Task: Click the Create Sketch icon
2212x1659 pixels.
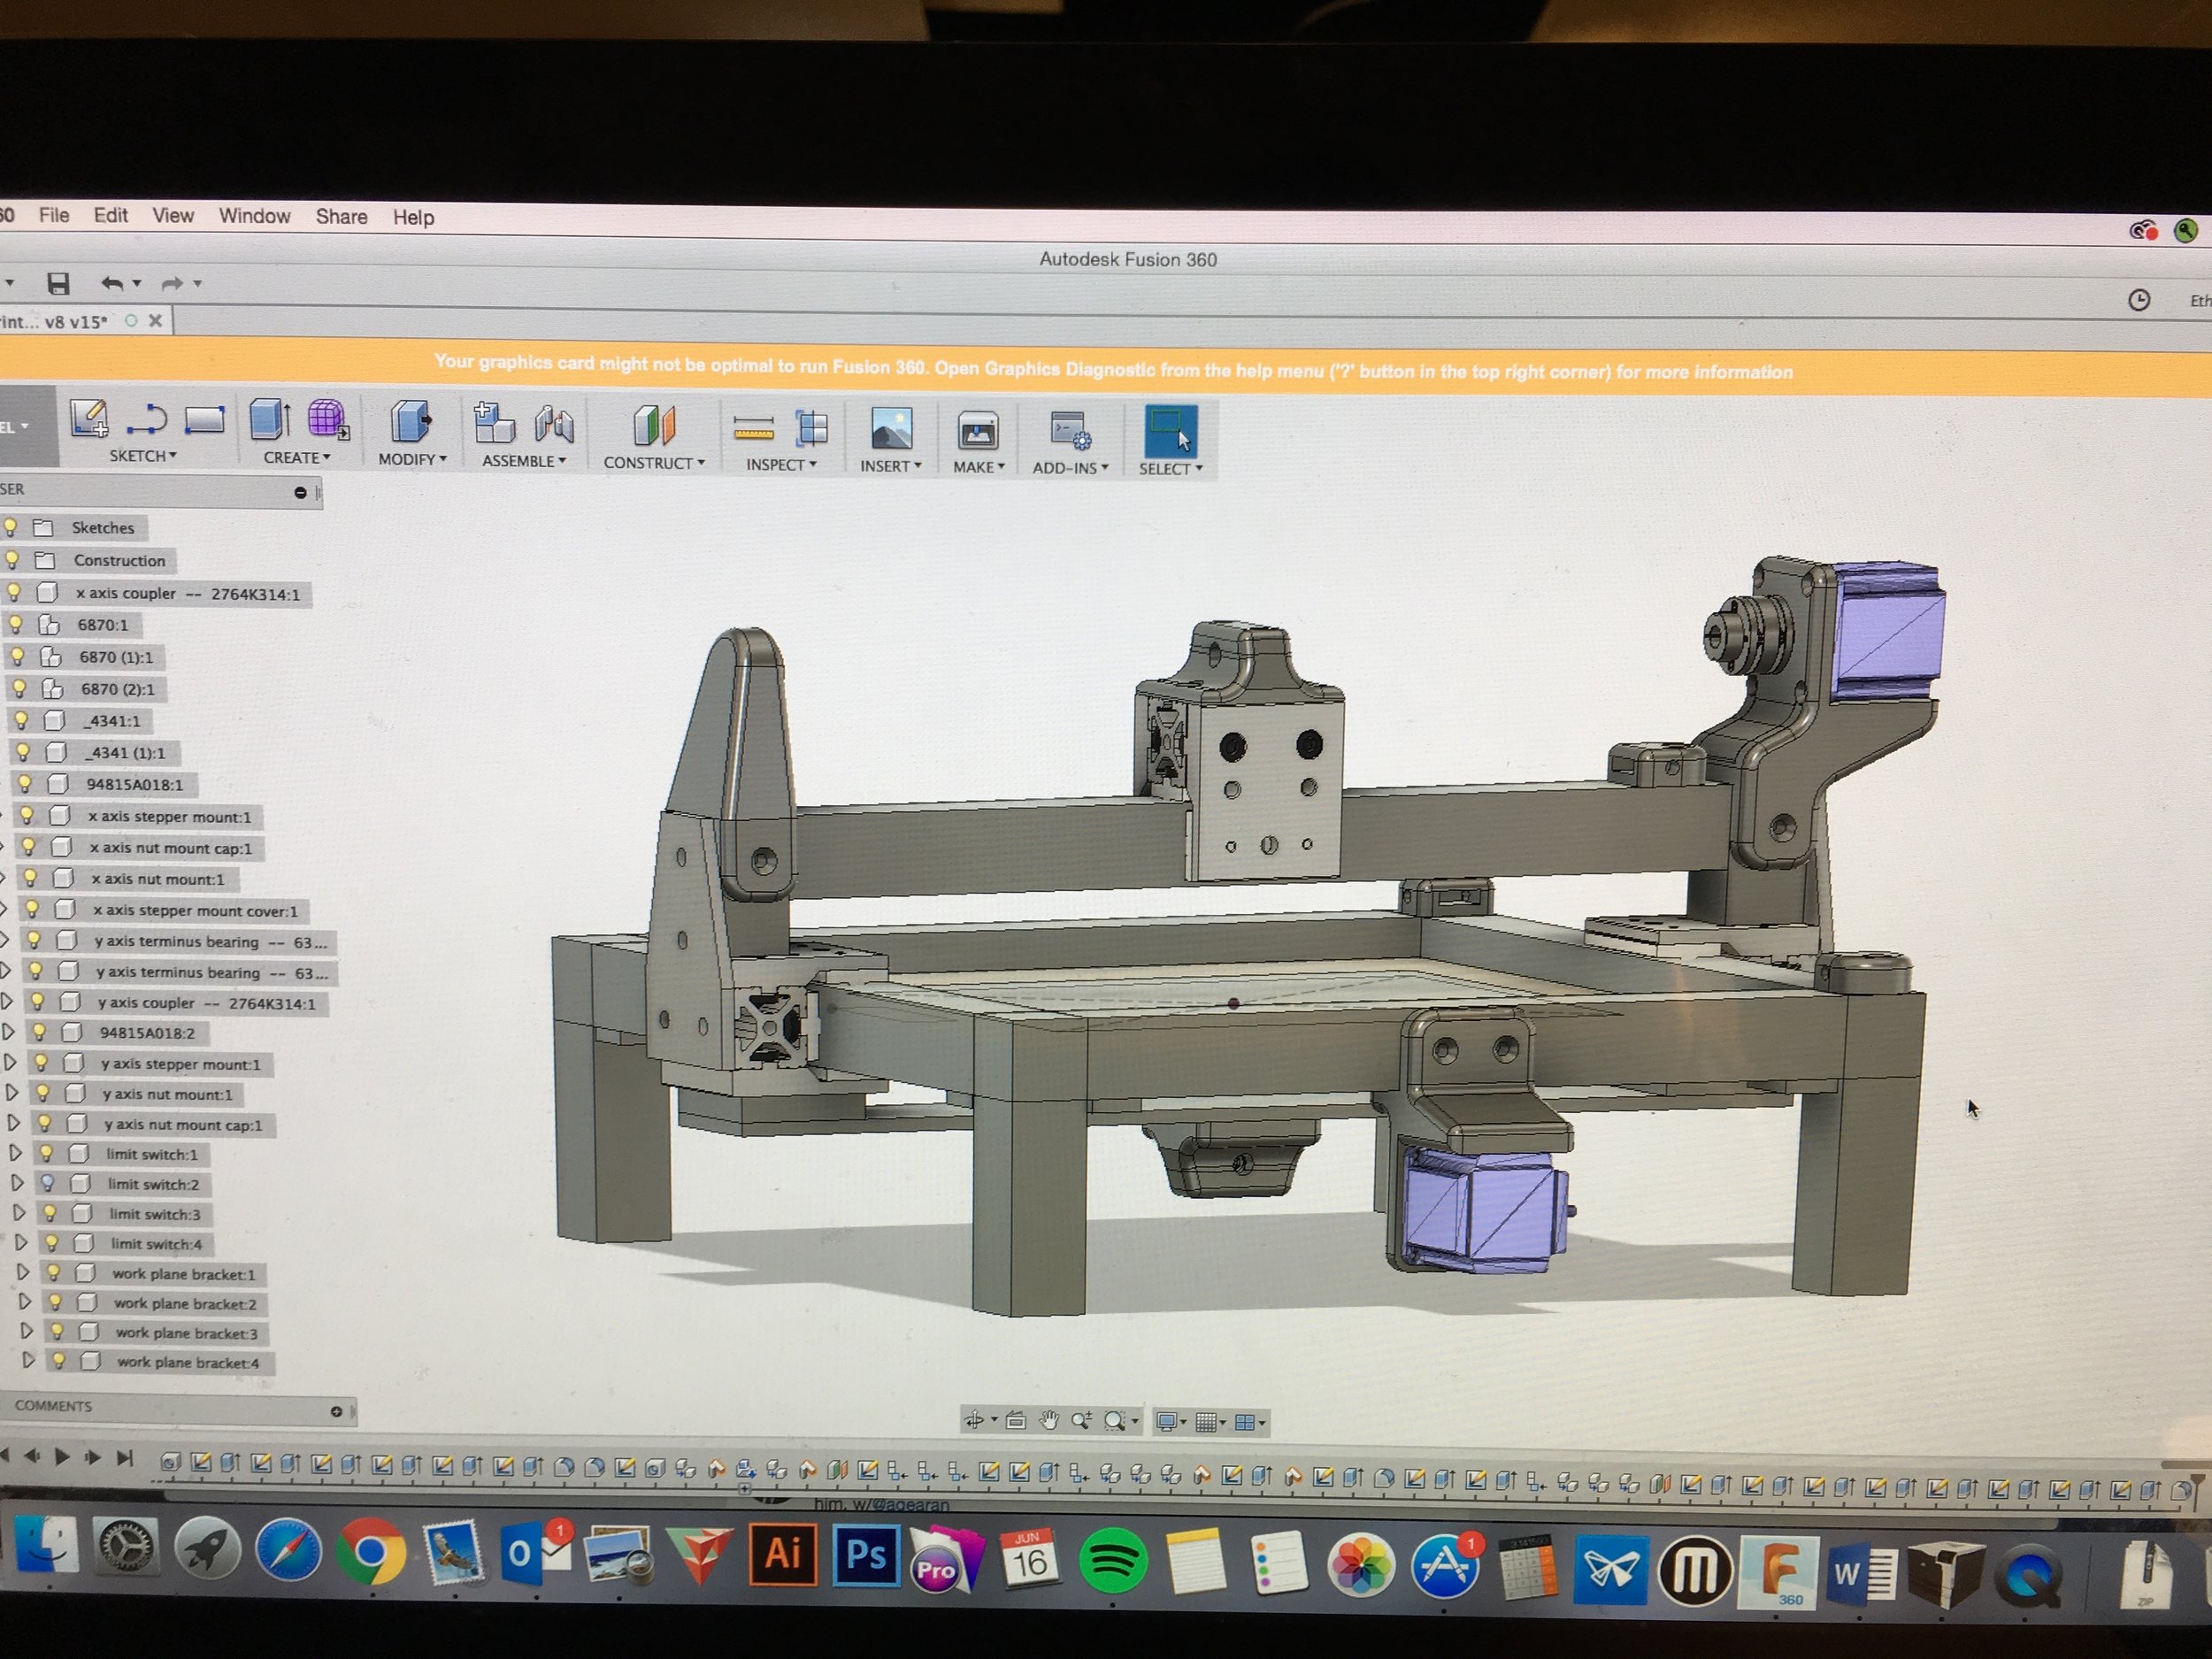Action: [89, 418]
